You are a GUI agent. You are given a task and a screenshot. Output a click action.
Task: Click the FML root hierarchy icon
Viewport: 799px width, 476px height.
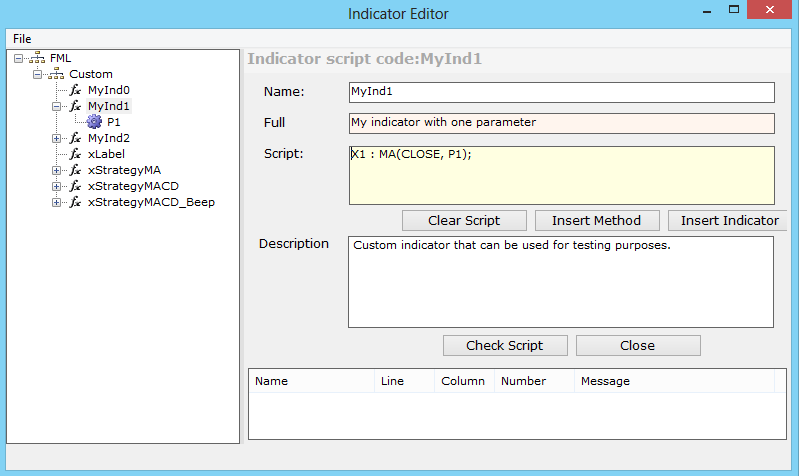click(37, 58)
